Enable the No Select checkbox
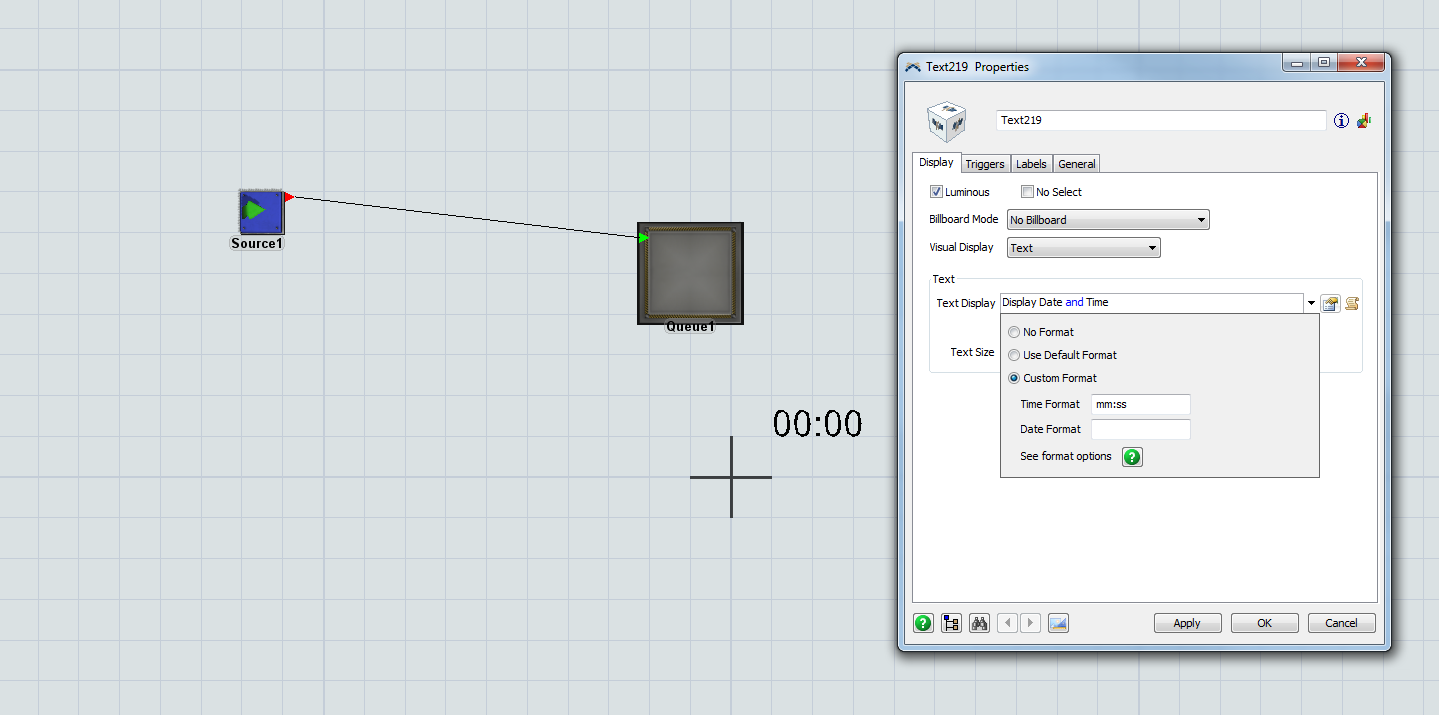 tap(1027, 192)
